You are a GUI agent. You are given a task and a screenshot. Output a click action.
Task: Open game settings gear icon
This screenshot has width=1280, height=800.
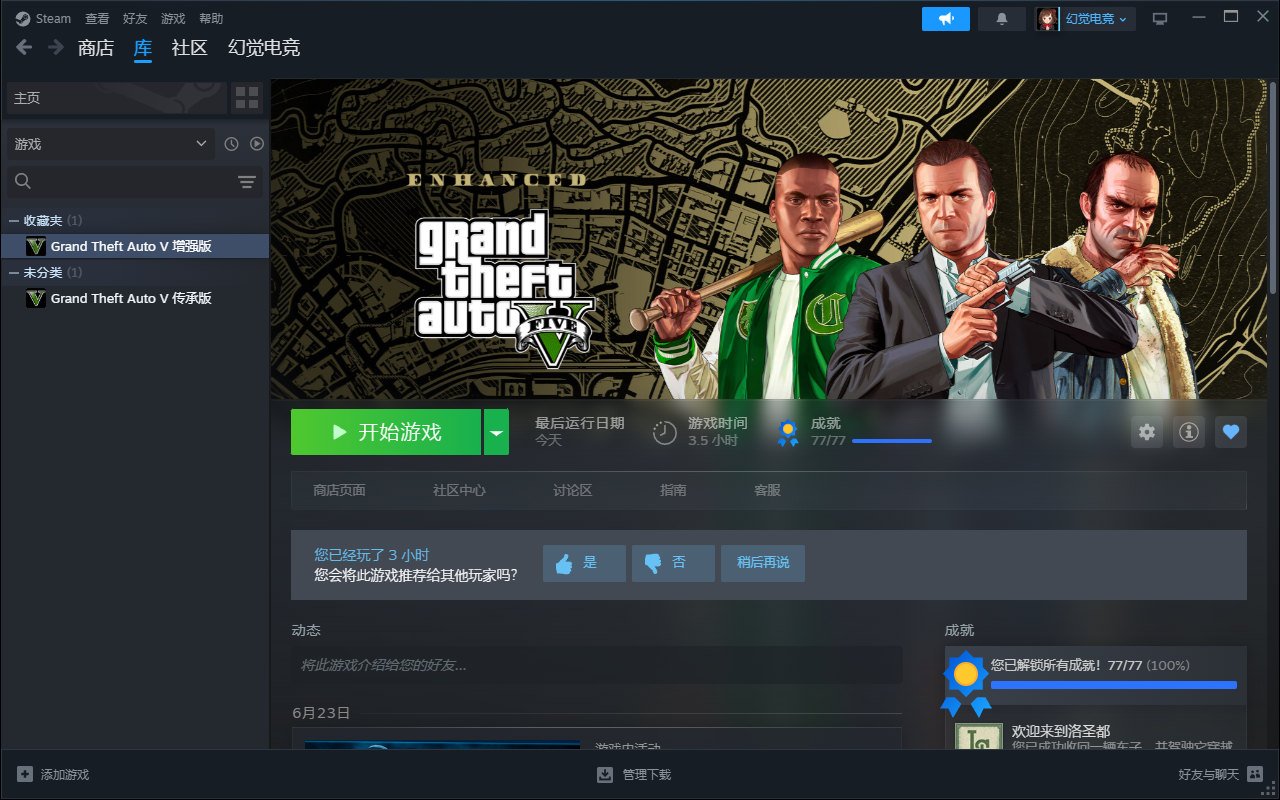click(x=1147, y=432)
